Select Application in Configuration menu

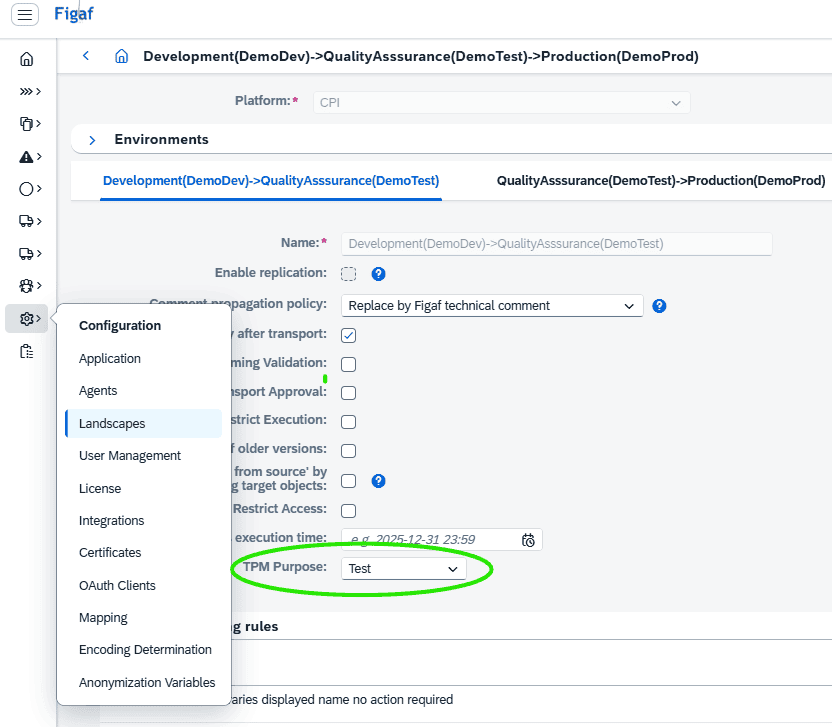pos(110,359)
